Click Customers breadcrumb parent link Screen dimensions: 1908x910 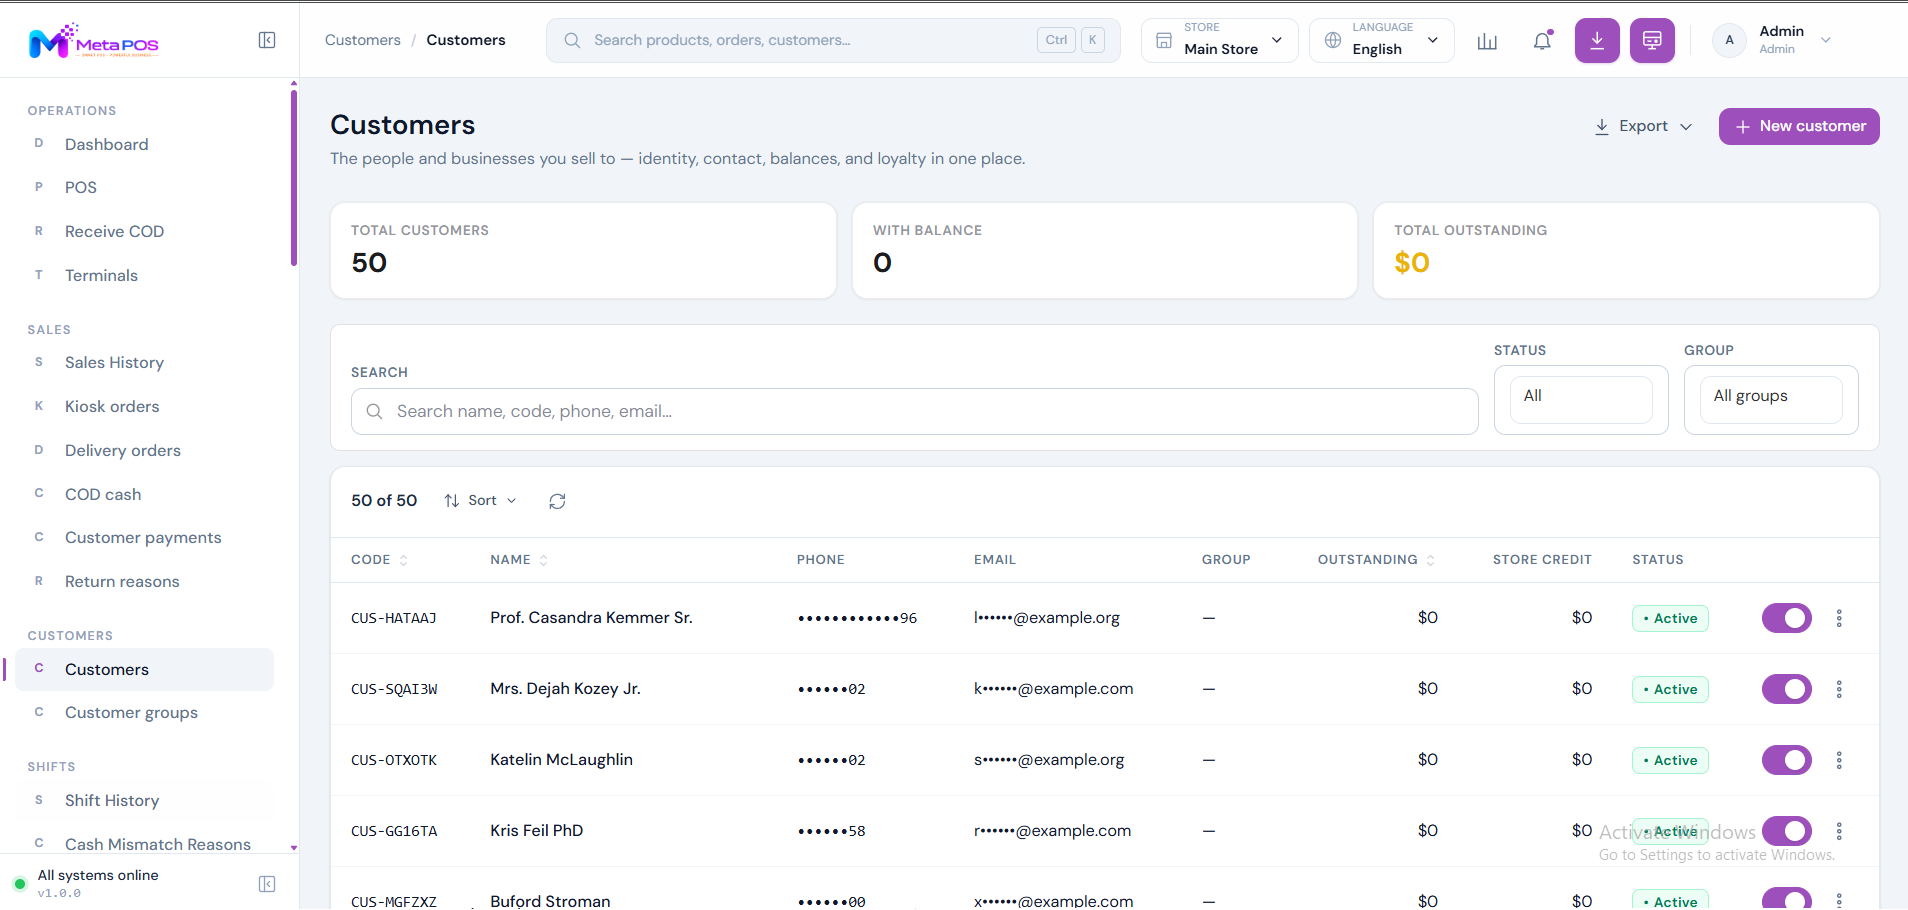[x=362, y=40]
